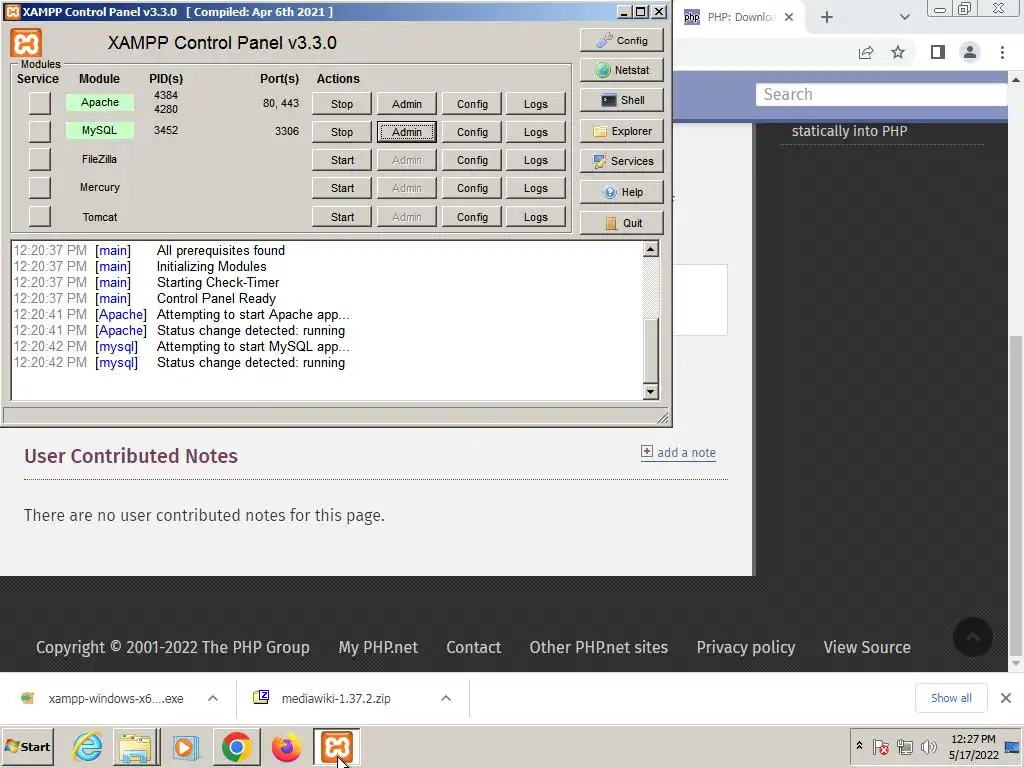Open MySQL Admin (phpMyAdmin)

tap(406, 132)
